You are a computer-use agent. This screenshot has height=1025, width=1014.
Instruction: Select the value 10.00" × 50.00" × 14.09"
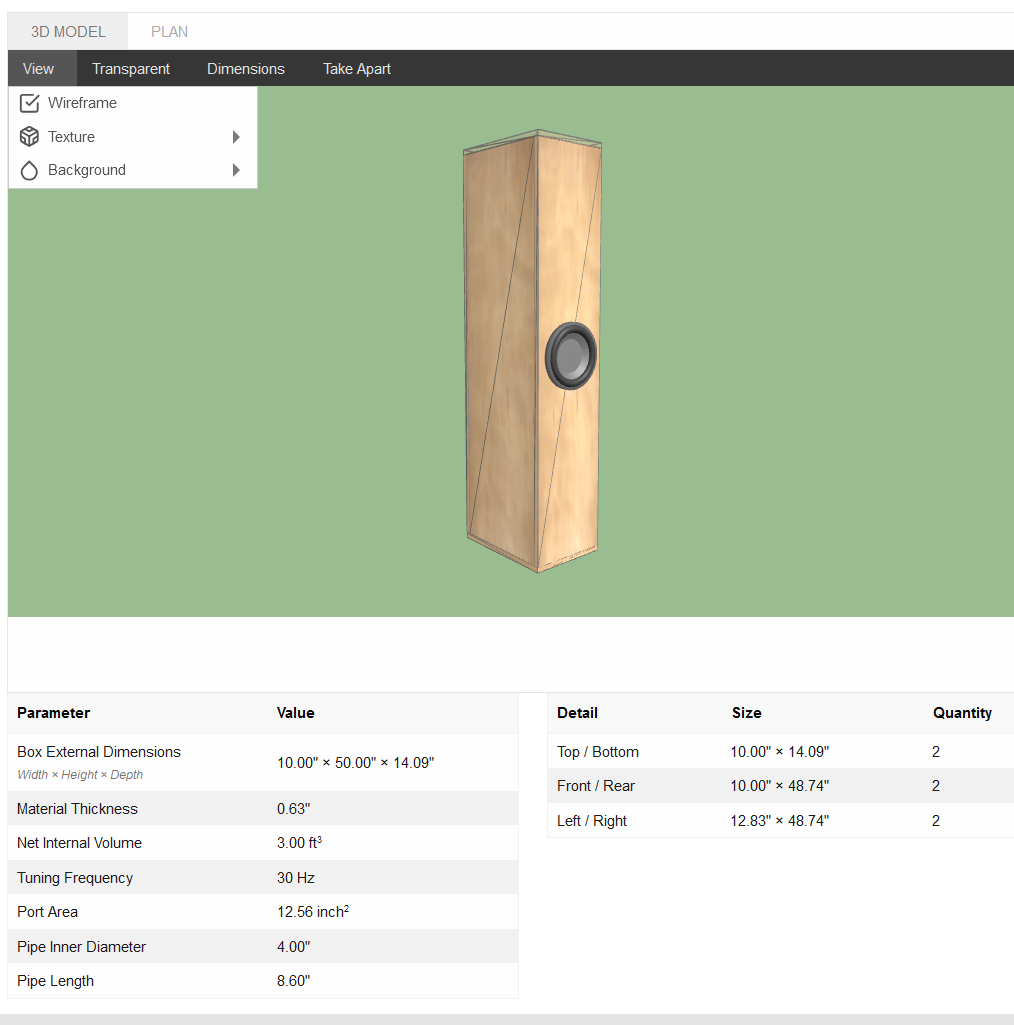tap(356, 763)
